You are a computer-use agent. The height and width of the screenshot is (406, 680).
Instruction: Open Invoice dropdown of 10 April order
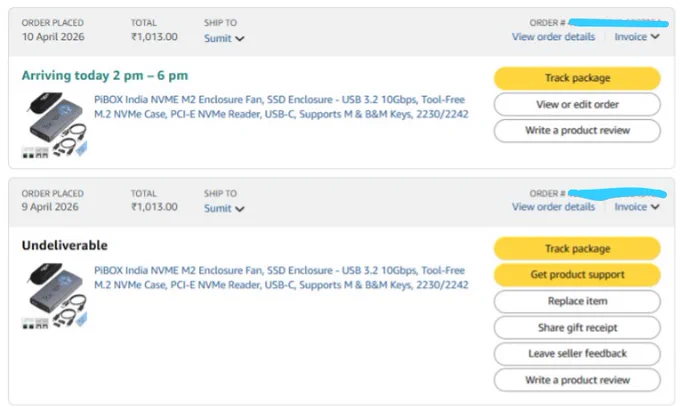pyautogui.click(x=637, y=37)
